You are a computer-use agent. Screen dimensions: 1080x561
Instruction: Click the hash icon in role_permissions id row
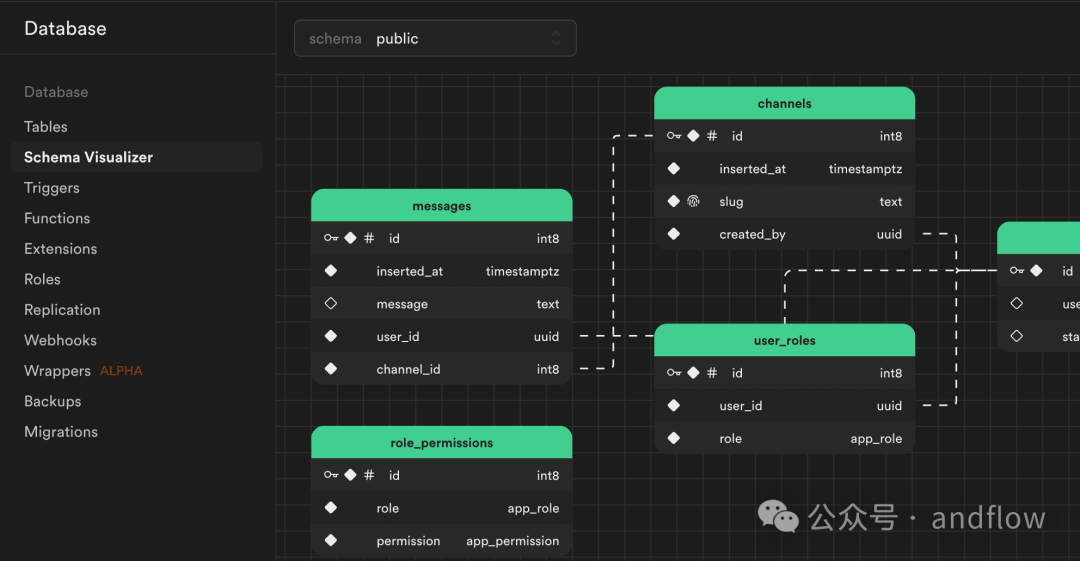click(369, 476)
